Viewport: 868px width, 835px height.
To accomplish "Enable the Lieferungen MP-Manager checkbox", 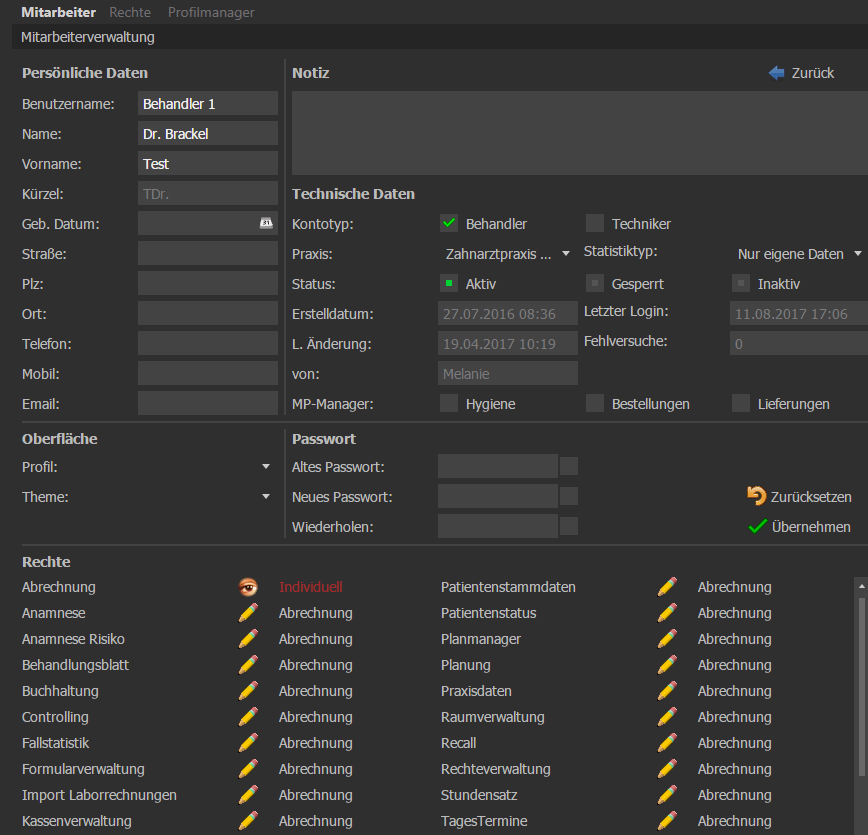I will 741,404.
